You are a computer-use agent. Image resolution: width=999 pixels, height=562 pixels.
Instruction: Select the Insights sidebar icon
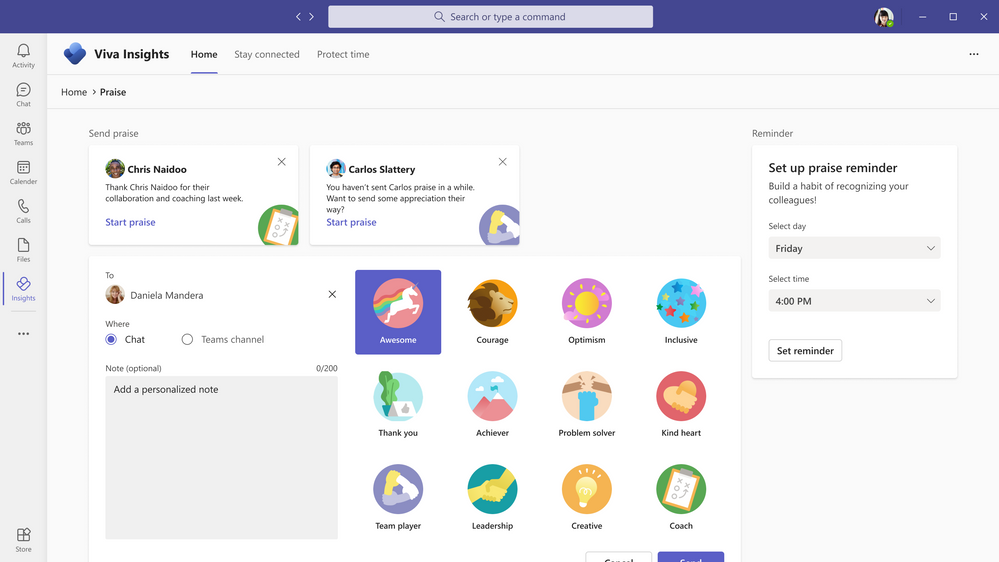24,289
